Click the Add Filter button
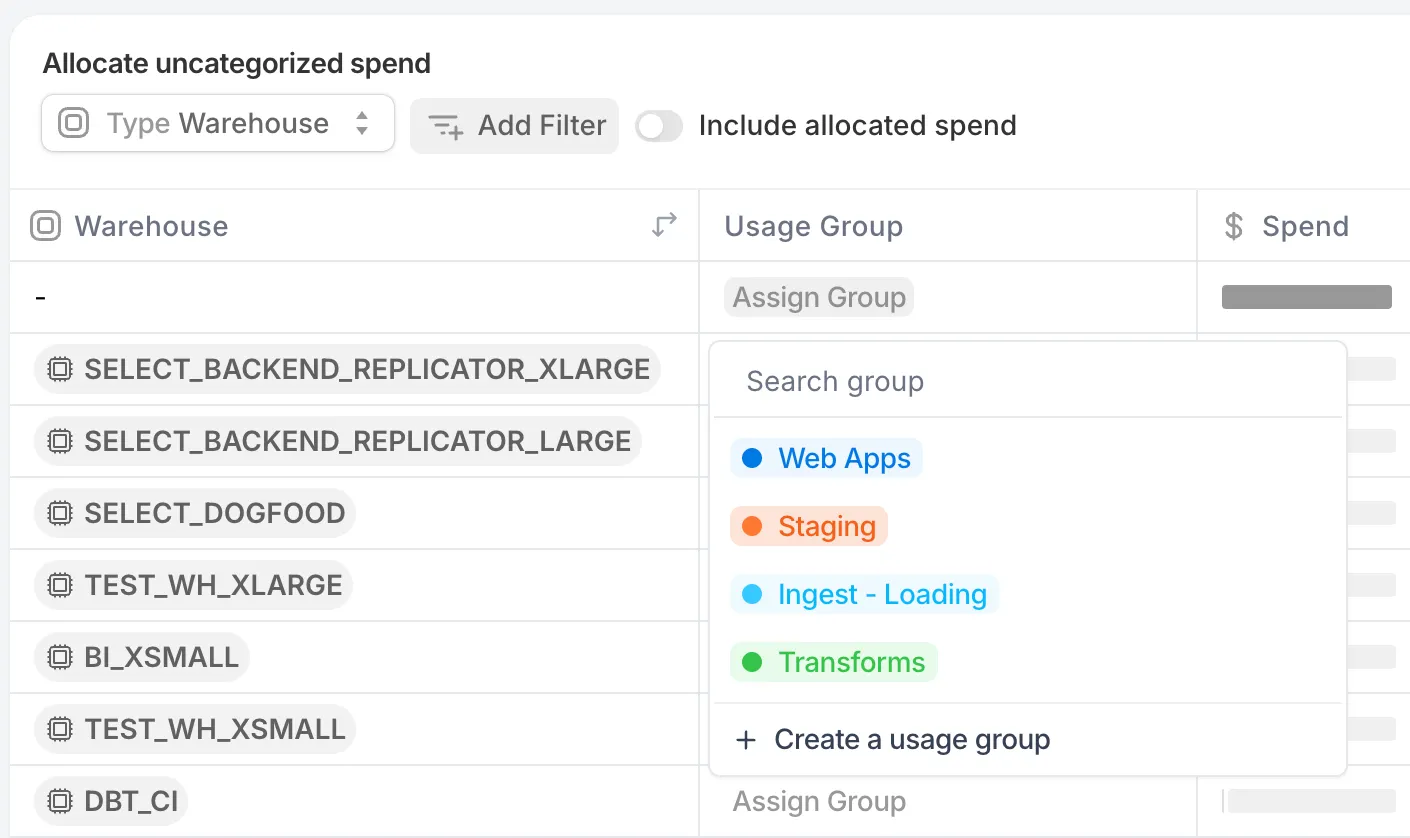 pos(515,126)
